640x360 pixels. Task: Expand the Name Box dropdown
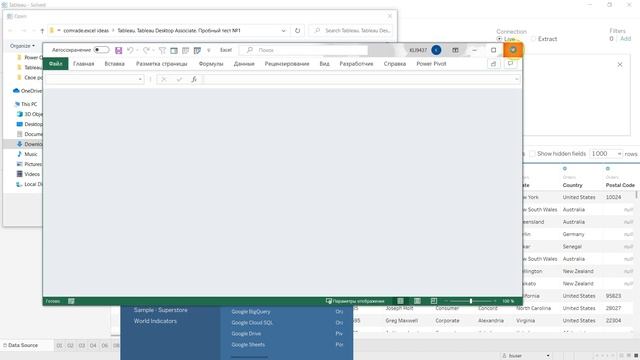click(140, 79)
